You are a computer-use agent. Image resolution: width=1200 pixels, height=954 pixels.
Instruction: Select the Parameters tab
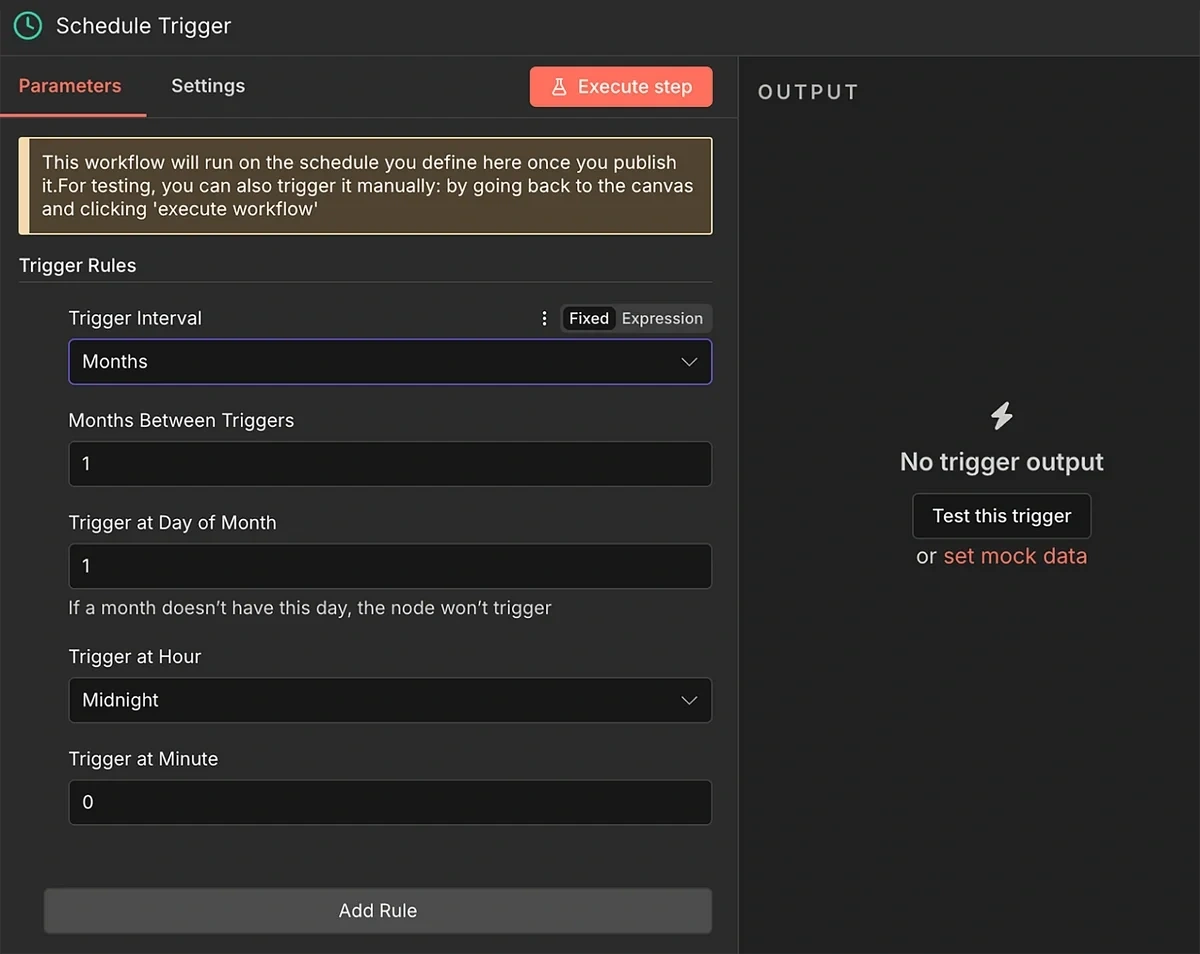68,86
